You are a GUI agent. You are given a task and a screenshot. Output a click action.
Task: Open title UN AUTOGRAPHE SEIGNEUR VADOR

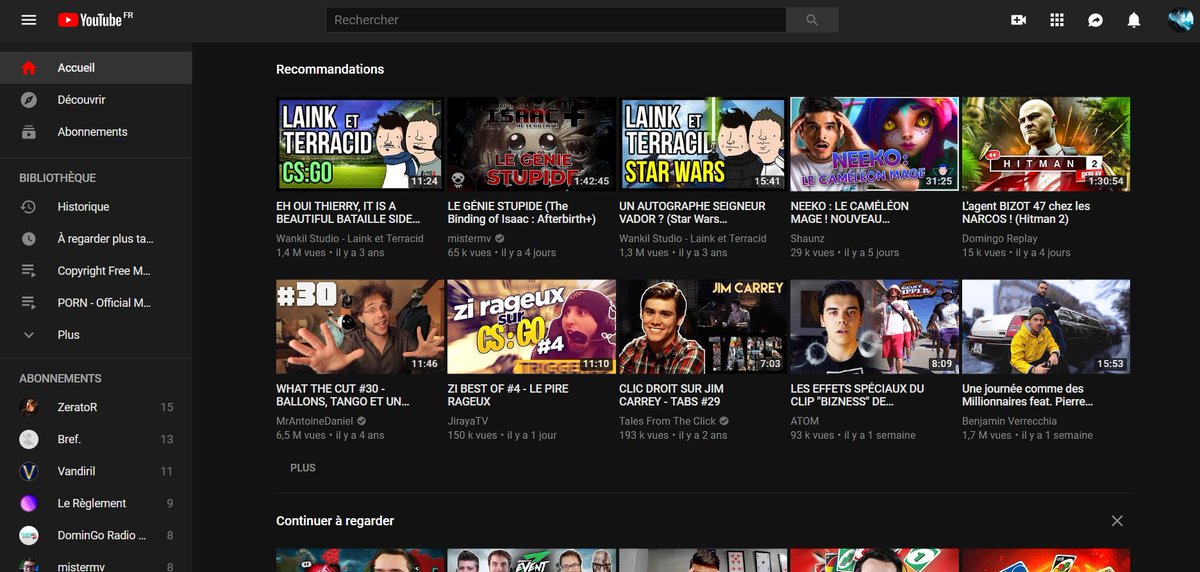click(693, 212)
